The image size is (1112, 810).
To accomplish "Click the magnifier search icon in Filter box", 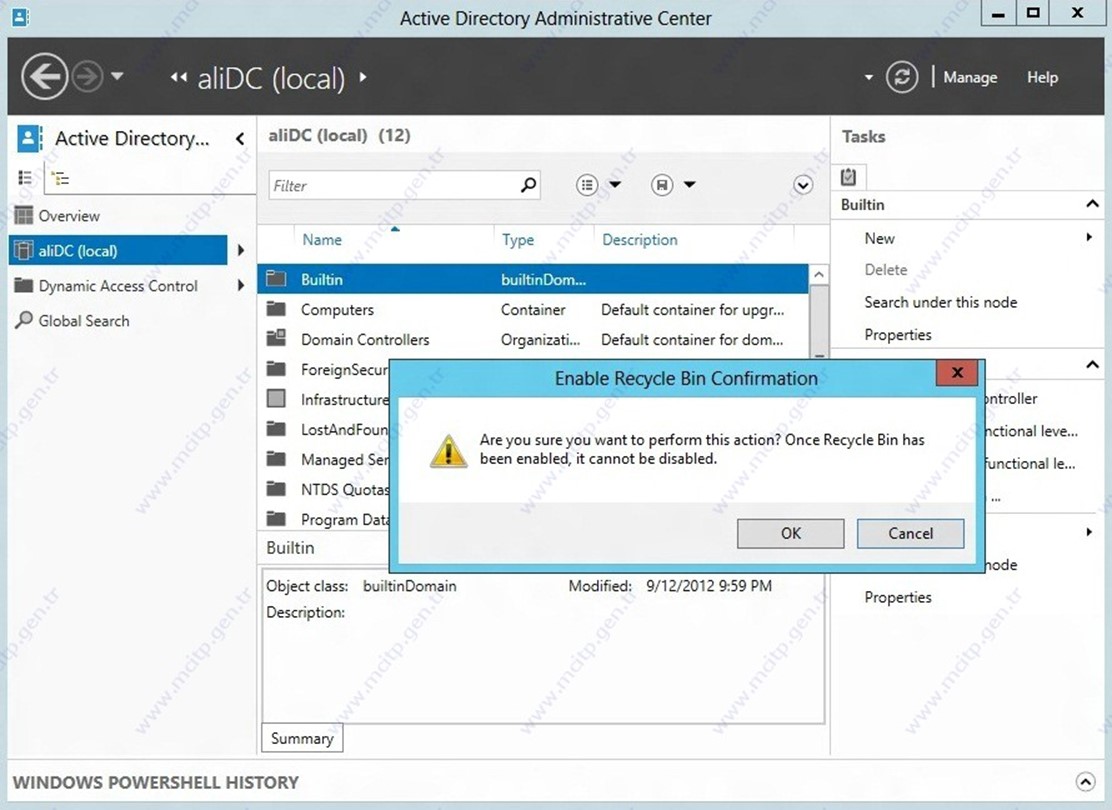I will click(528, 185).
